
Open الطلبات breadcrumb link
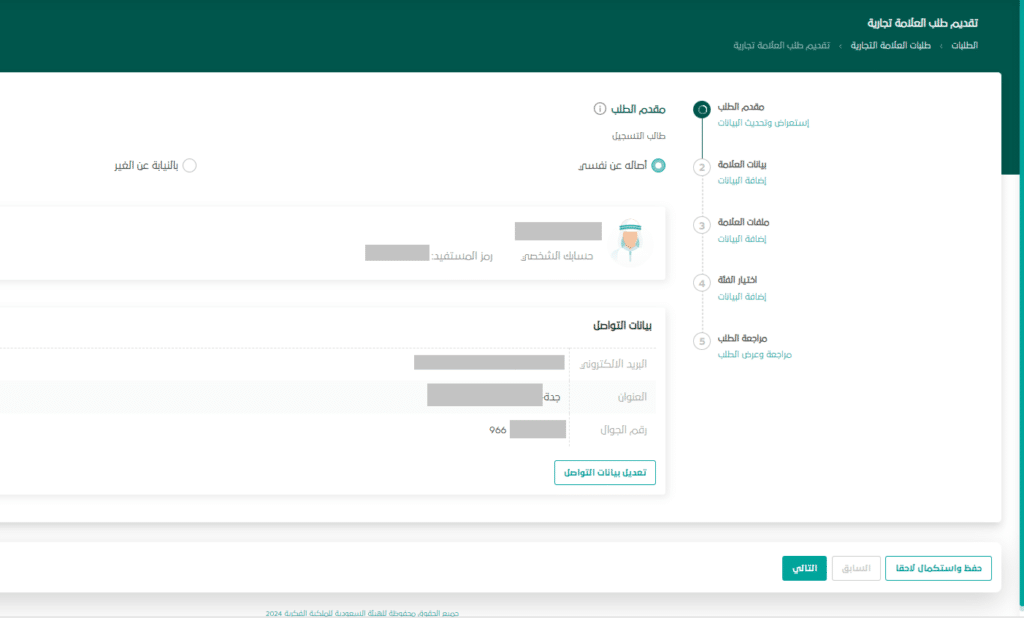(x=963, y=46)
